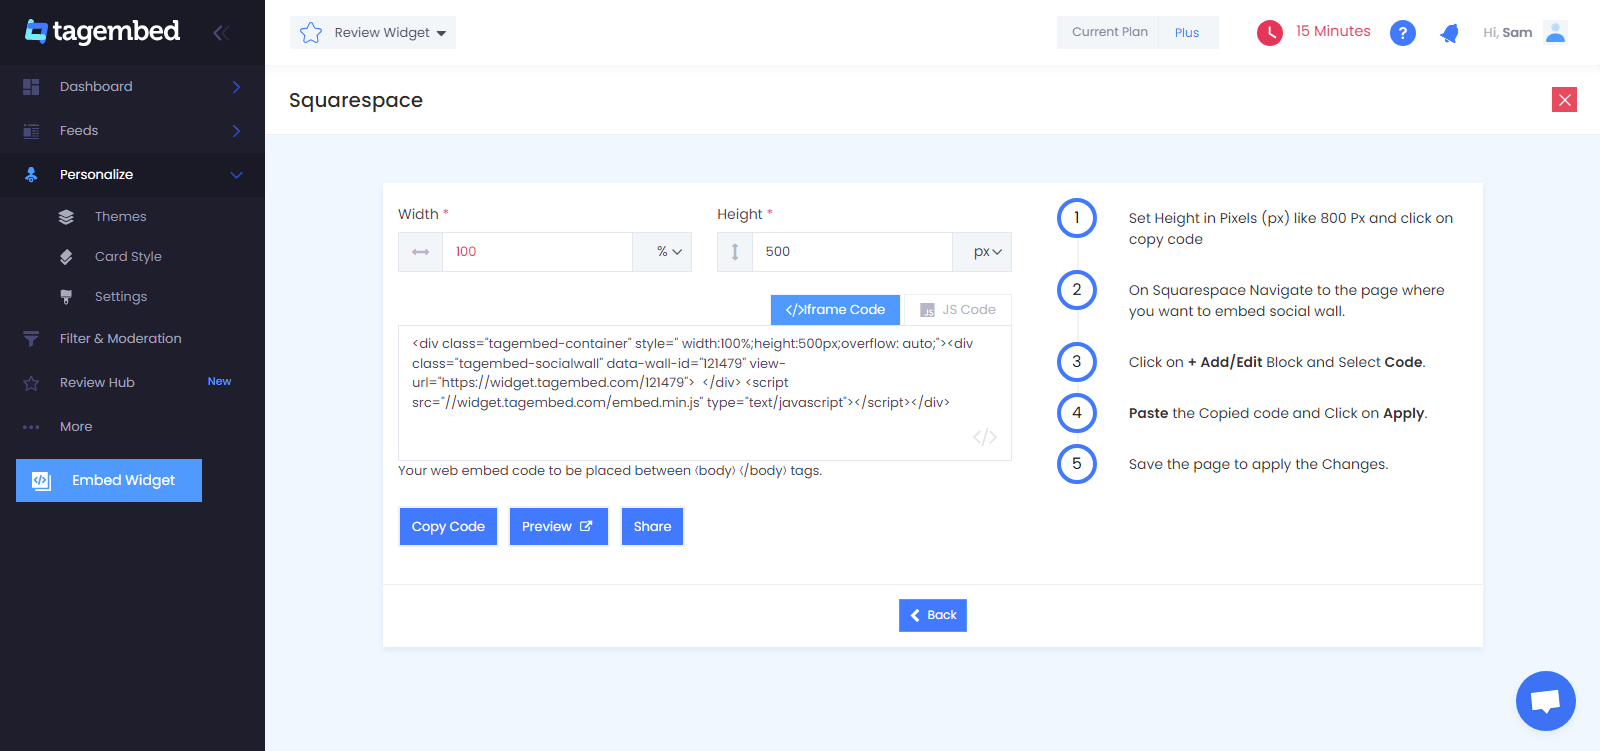Switch to the Iframe Code tab
This screenshot has width=1600, height=751.
[x=835, y=310]
